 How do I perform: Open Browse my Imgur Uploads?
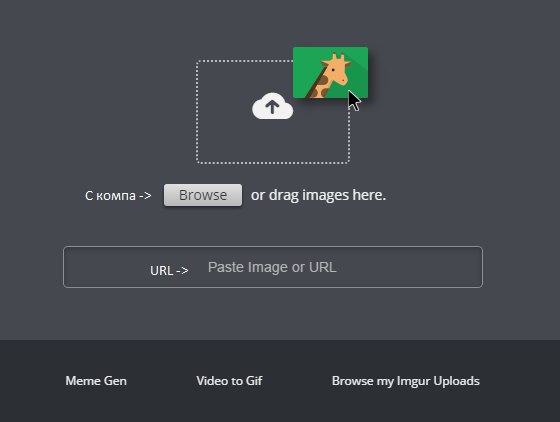click(x=406, y=381)
